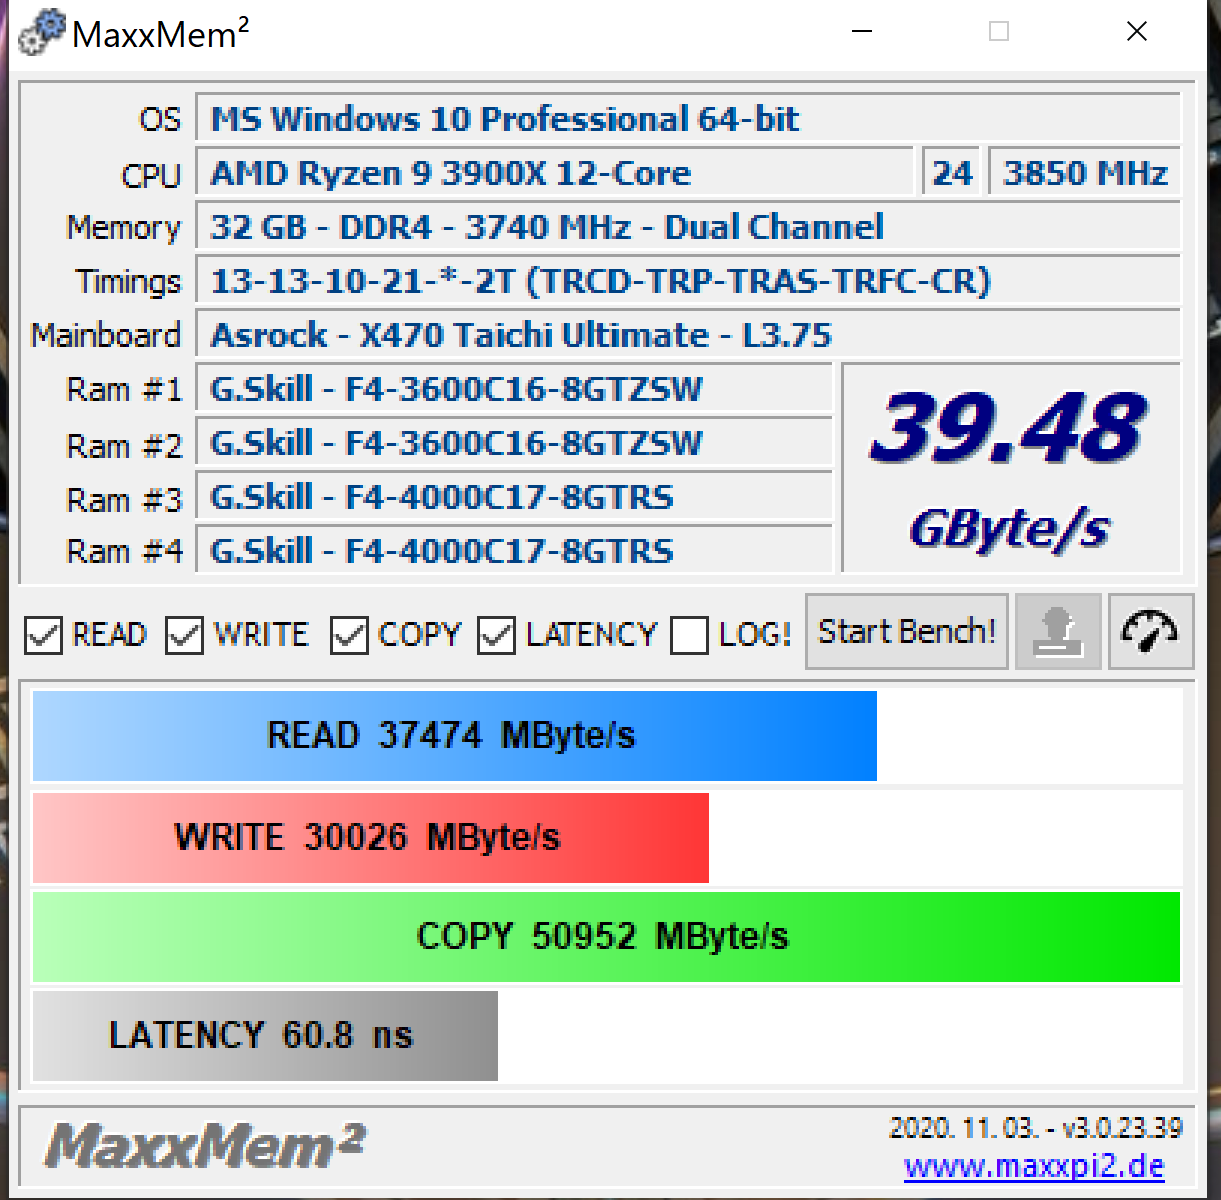The image size is (1221, 1200).
Task: Click the Timings field 13-13-10-21
Action: 688,281
